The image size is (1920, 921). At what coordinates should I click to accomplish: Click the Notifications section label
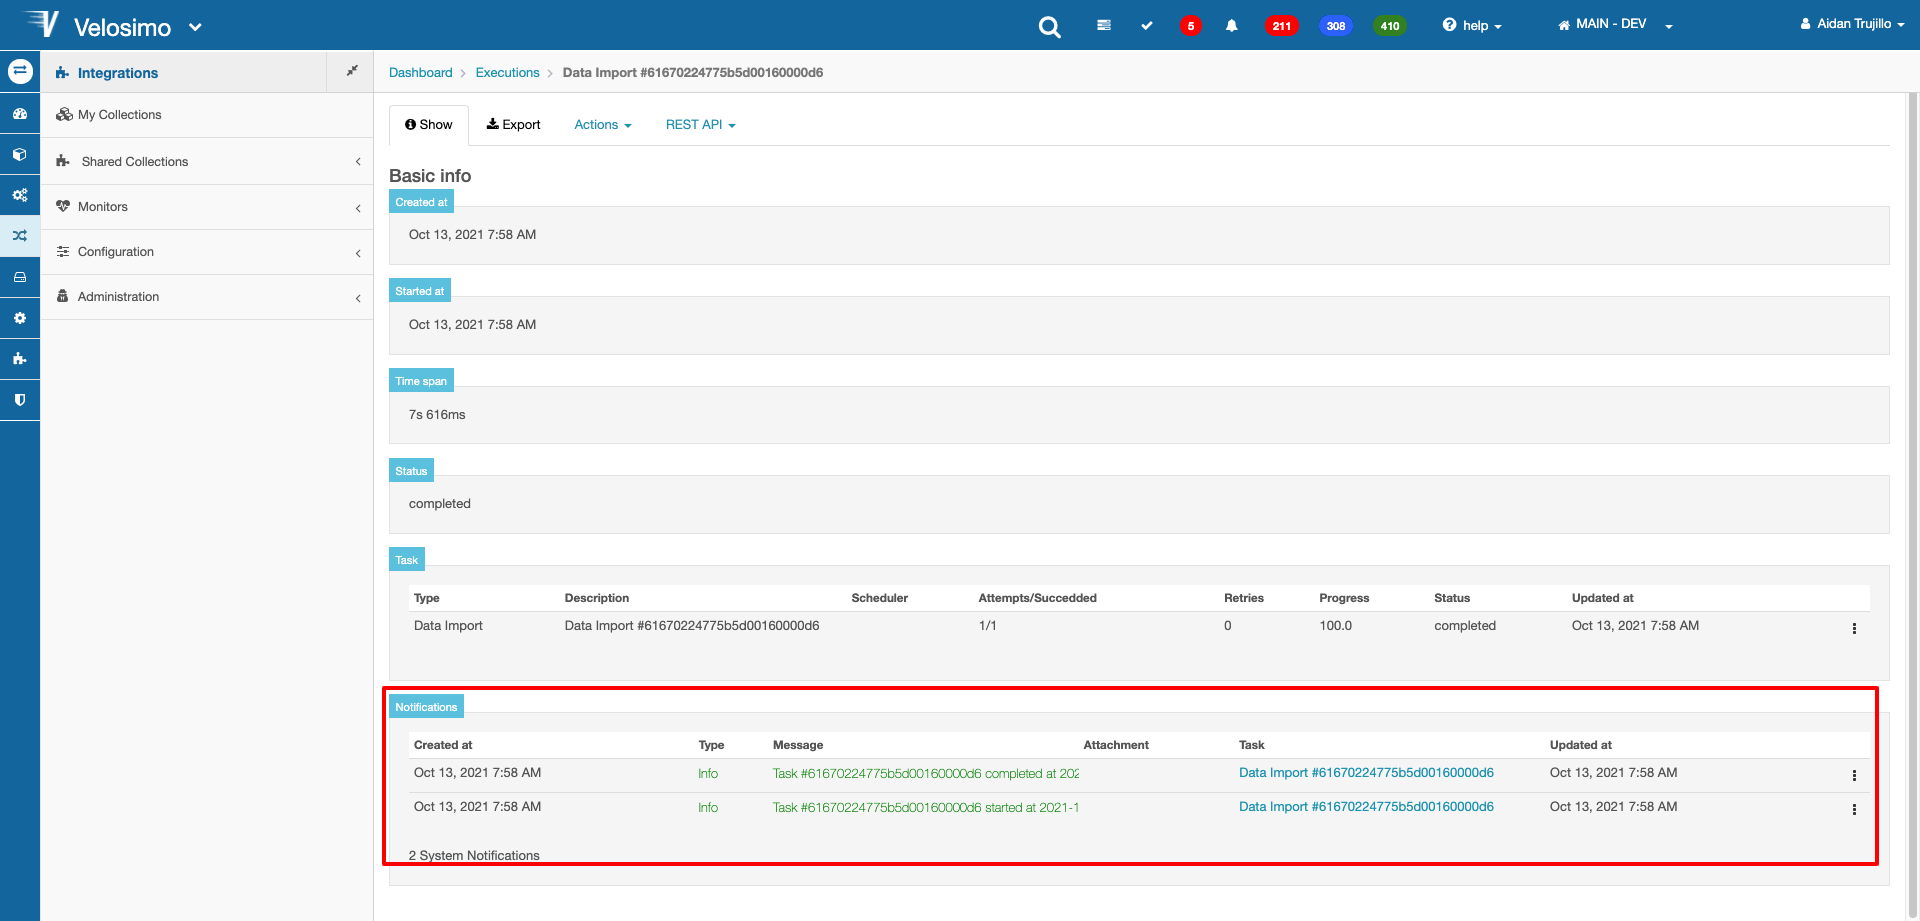426,707
